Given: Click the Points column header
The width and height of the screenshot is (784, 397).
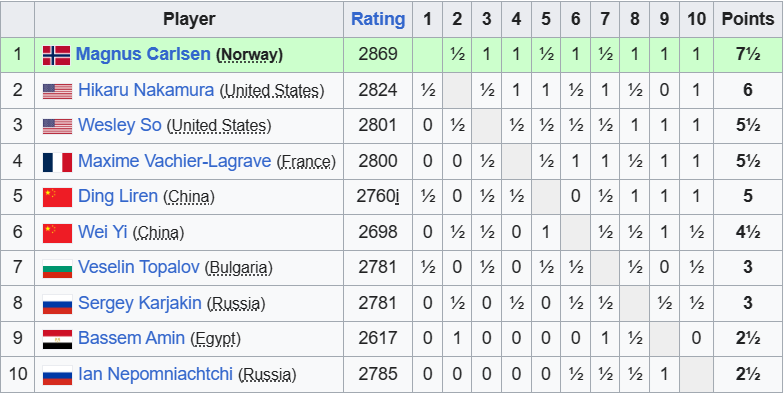Looking at the screenshot, I should (748, 19).
